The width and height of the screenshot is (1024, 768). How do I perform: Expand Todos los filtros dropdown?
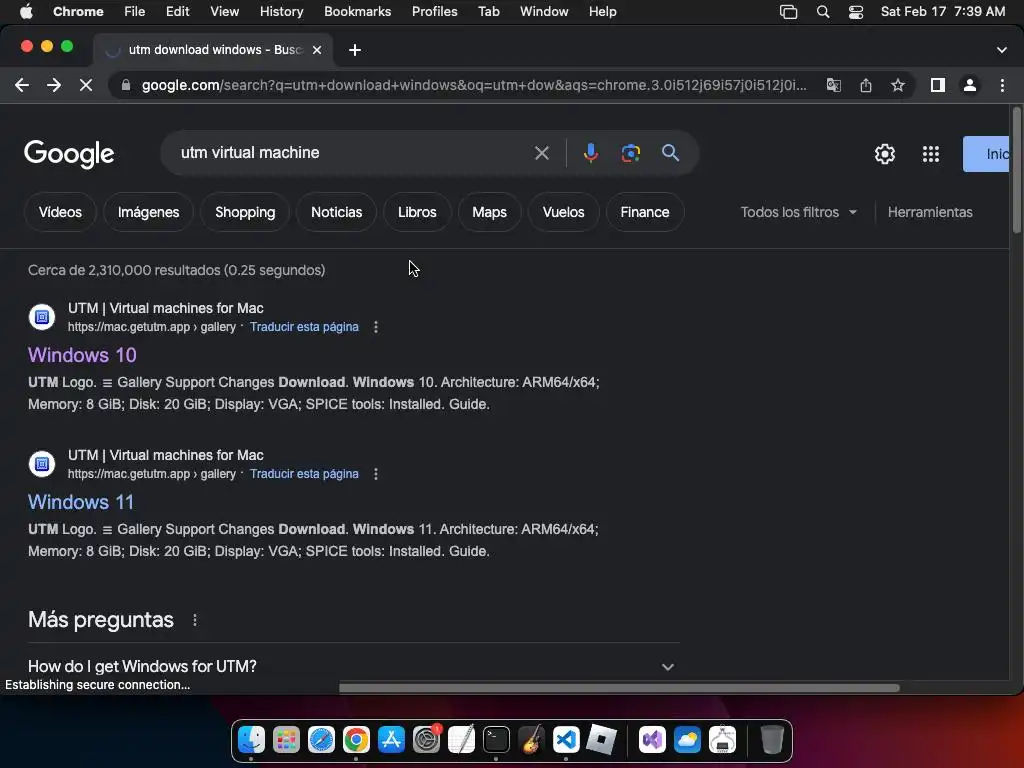[x=799, y=212]
